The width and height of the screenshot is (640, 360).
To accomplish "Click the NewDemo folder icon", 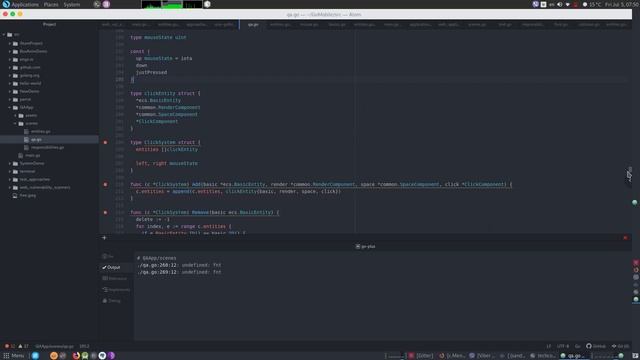I will click(15, 91).
